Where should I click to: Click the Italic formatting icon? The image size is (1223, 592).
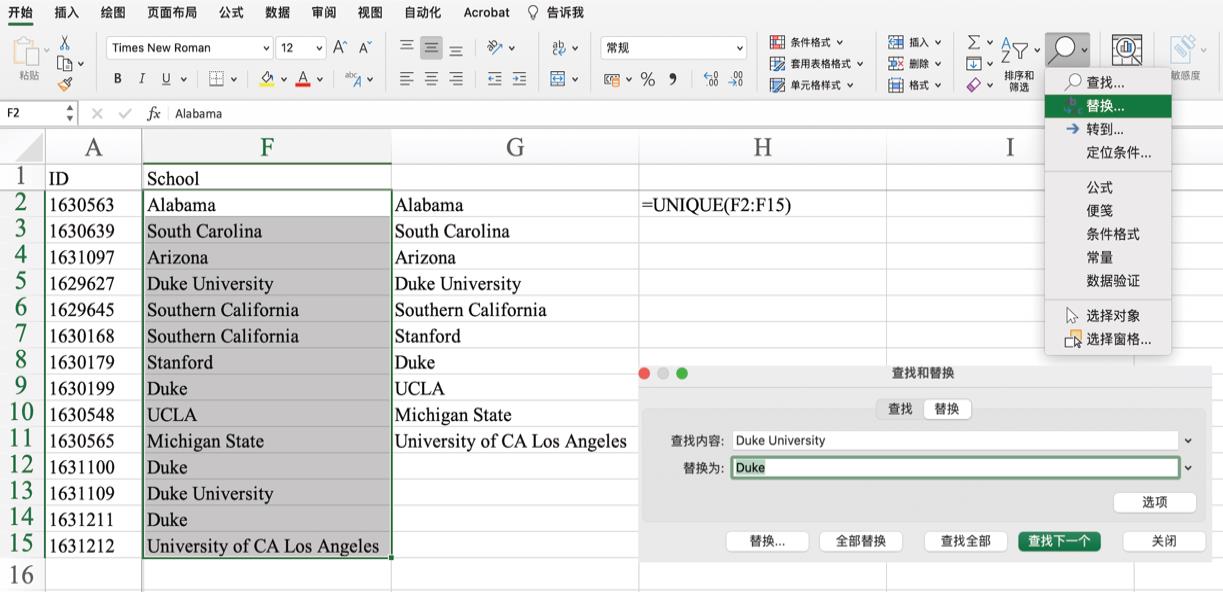click(x=142, y=79)
